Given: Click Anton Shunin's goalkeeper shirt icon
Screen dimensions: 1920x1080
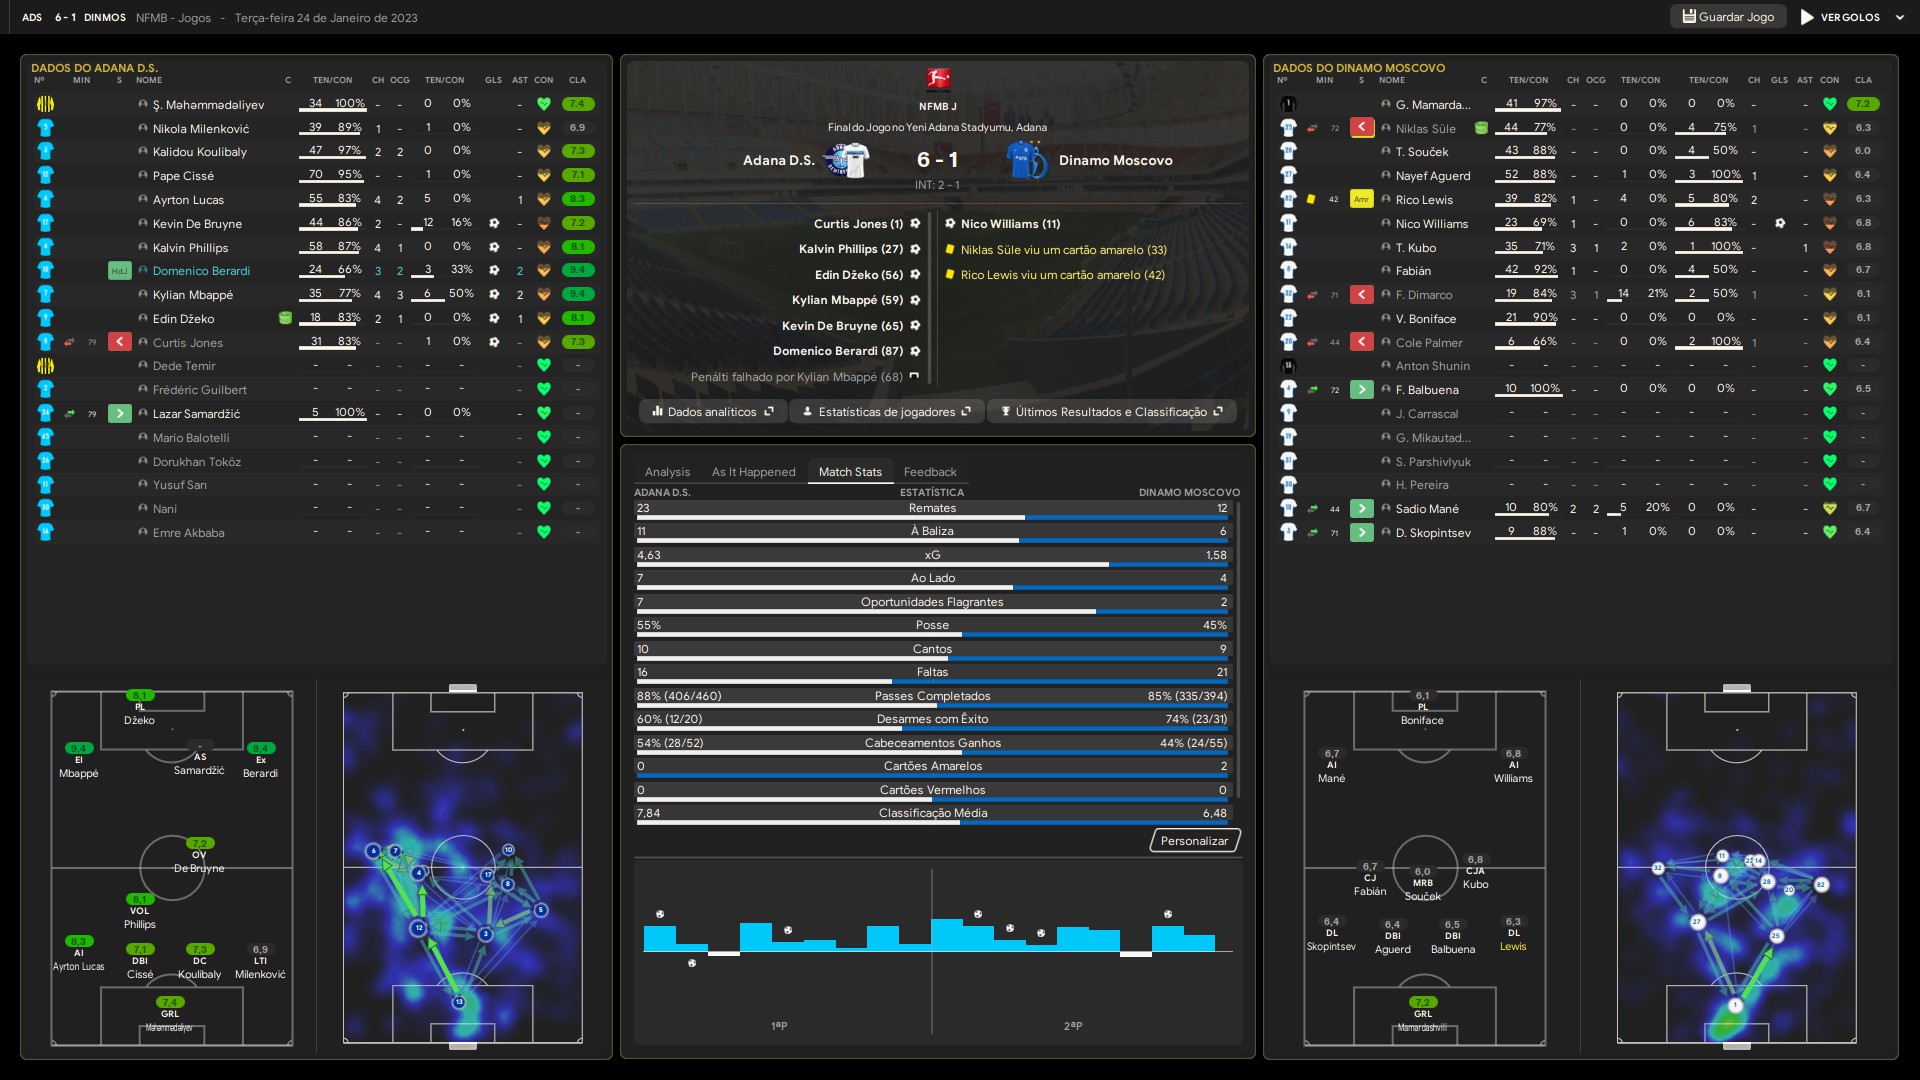Looking at the screenshot, I should pyautogui.click(x=1288, y=366).
